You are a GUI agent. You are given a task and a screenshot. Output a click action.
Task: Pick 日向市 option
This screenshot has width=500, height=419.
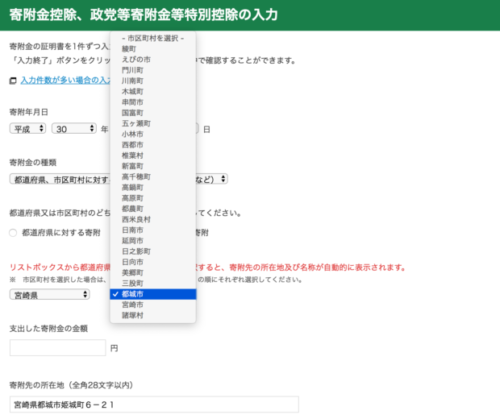(x=153, y=262)
